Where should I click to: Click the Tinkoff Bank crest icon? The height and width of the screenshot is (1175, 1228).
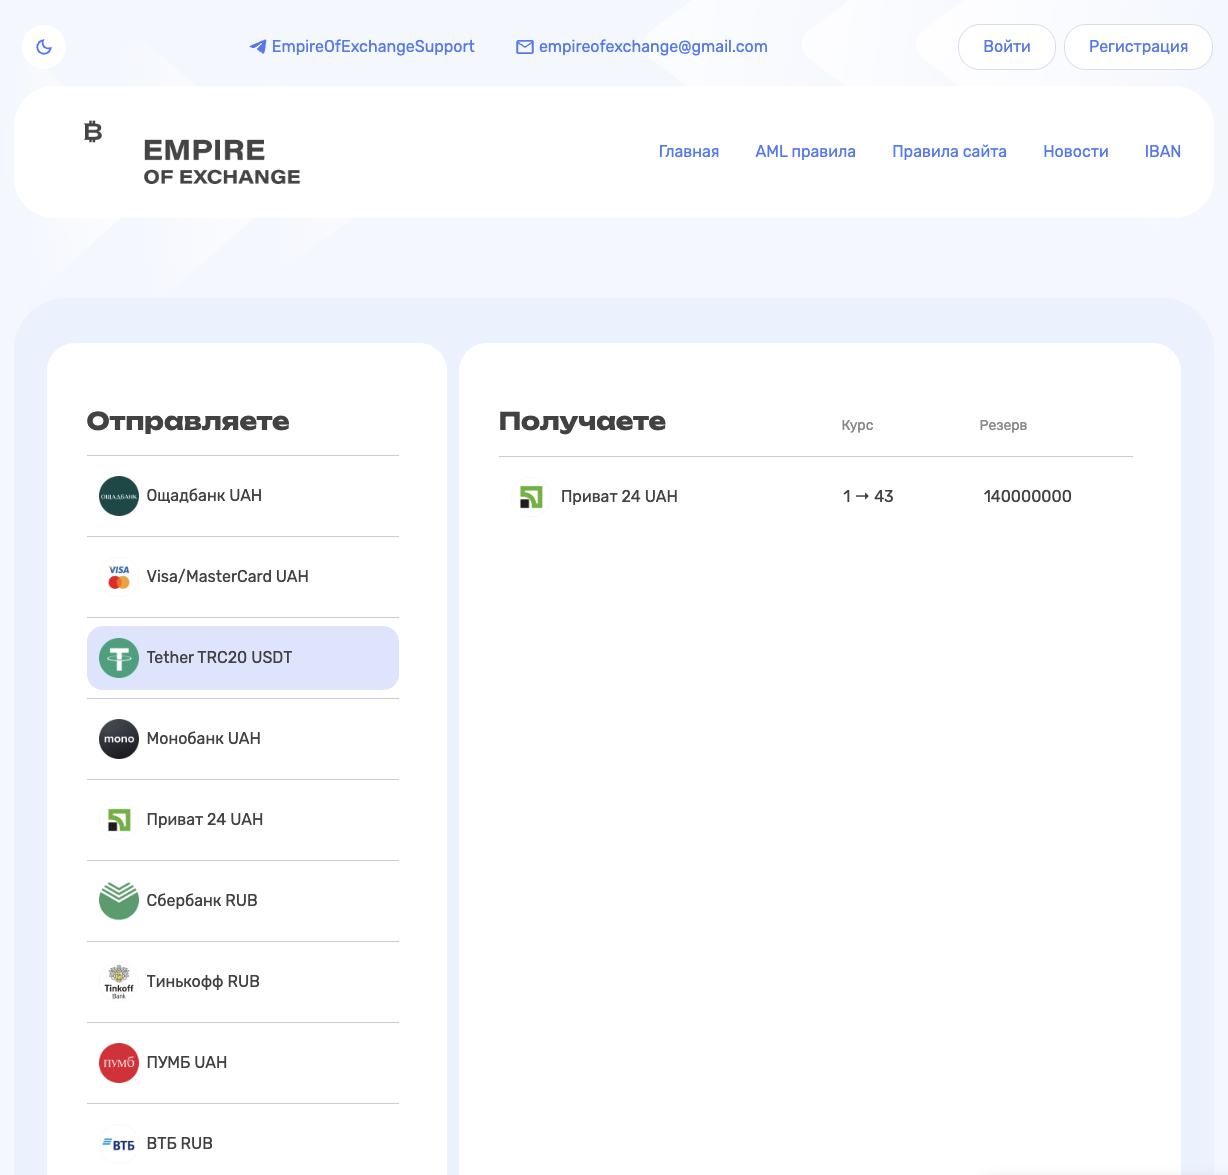(x=119, y=982)
